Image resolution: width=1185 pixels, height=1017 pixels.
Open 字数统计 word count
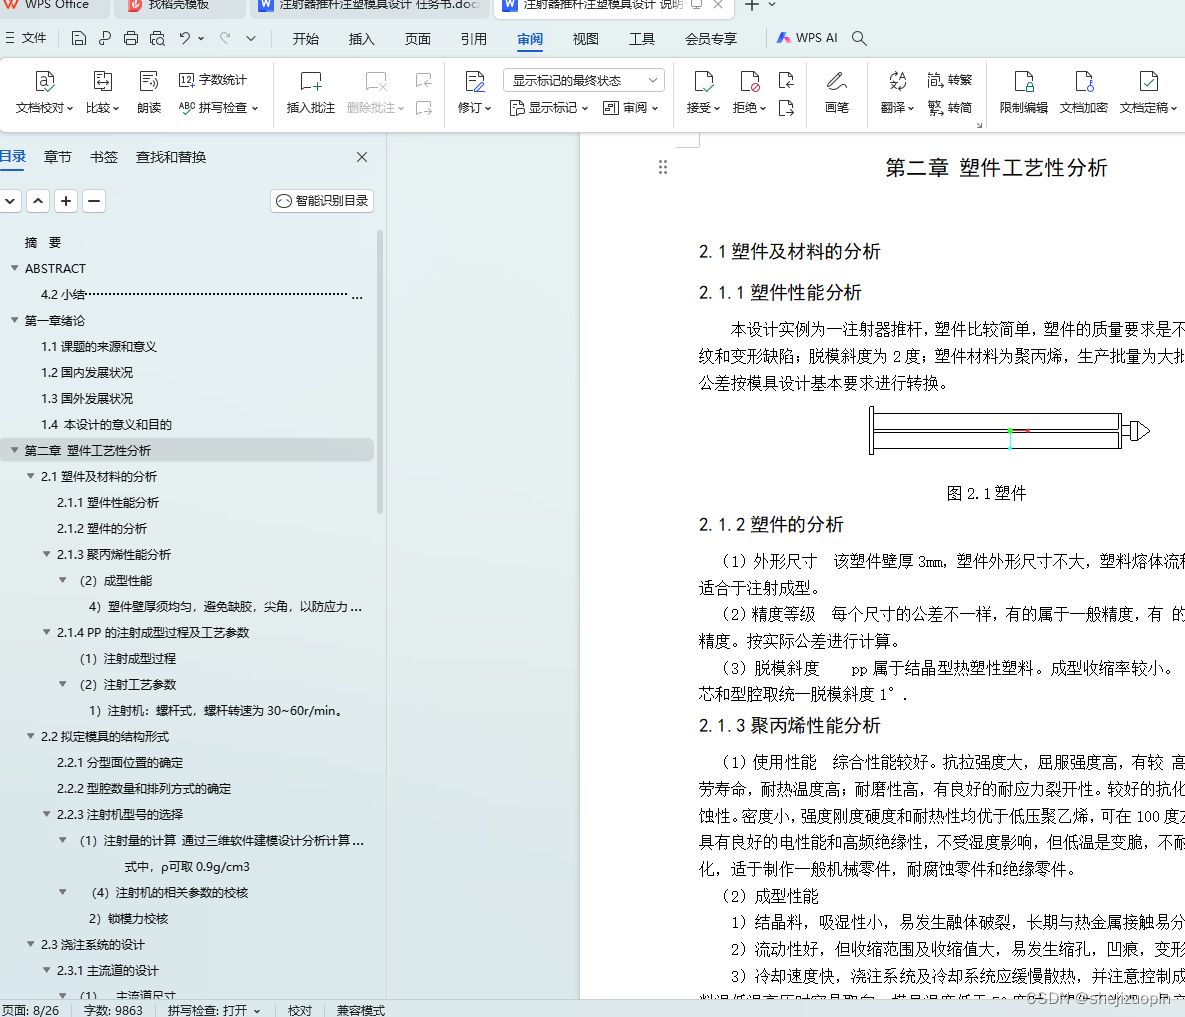tap(213, 79)
